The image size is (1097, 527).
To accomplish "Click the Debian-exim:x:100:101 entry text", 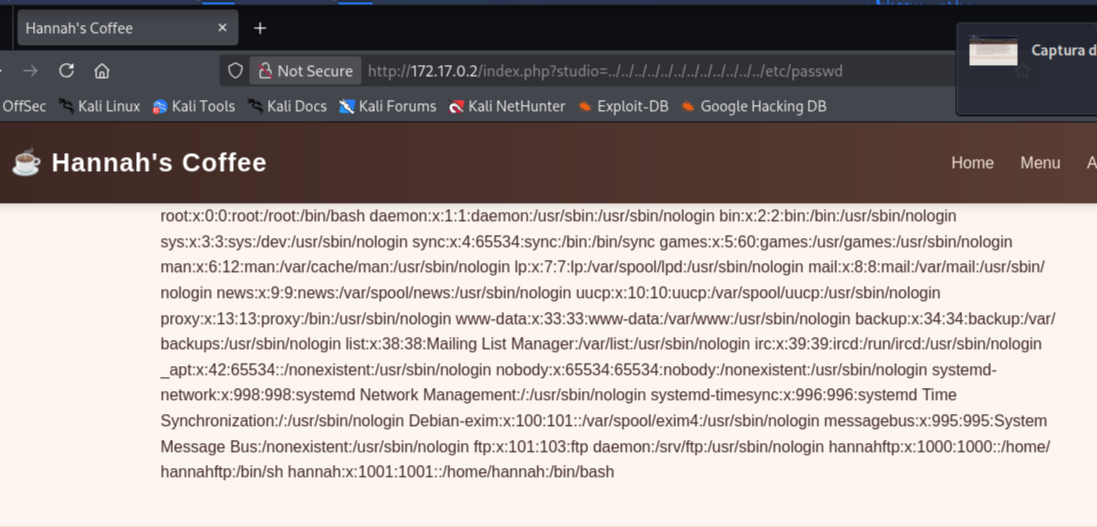I will click(x=614, y=421).
